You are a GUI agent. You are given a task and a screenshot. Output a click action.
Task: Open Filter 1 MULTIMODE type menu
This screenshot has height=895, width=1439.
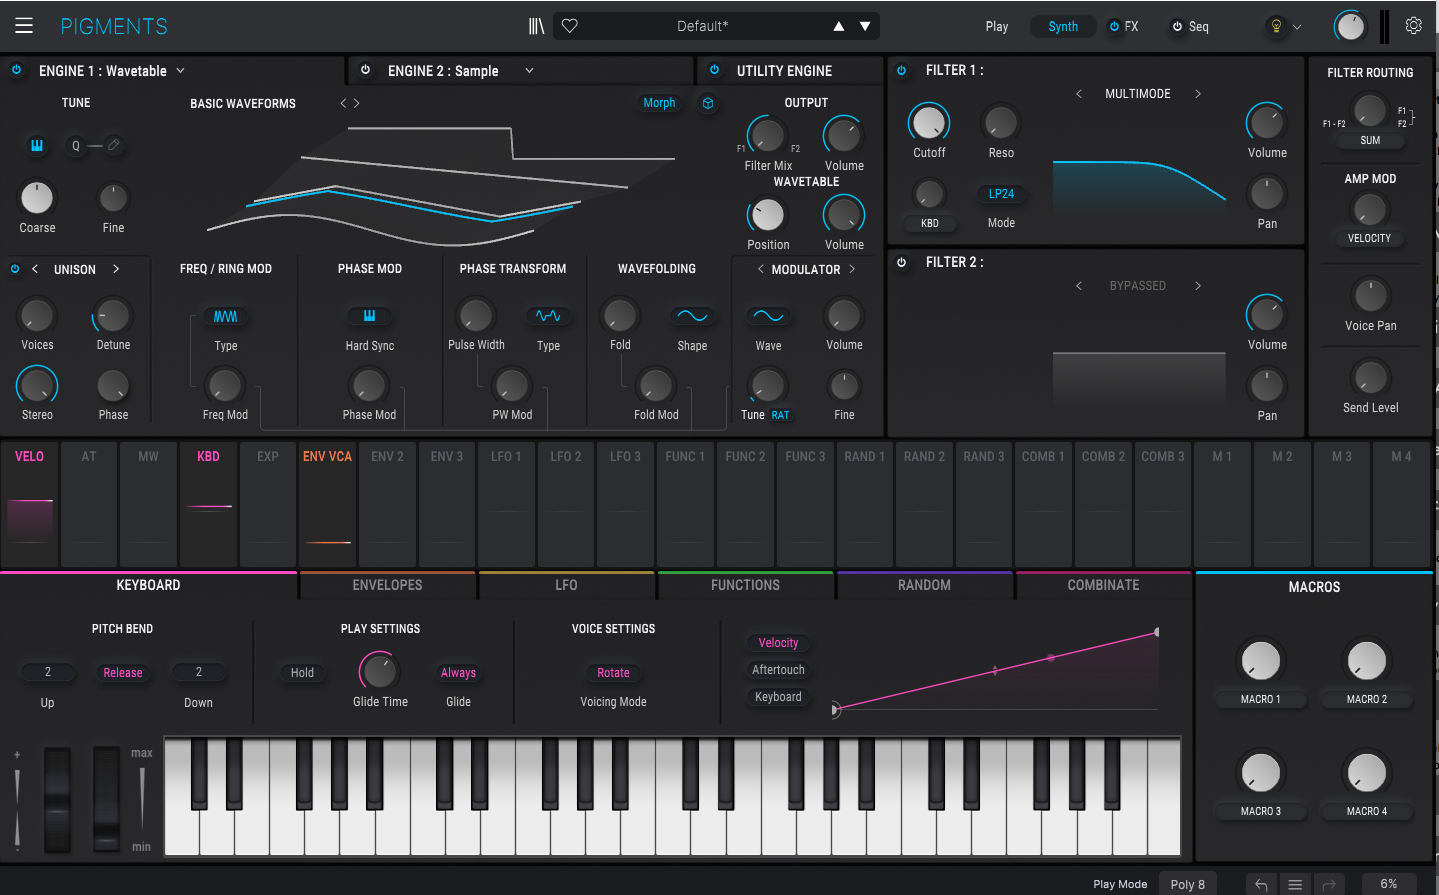(x=1138, y=93)
